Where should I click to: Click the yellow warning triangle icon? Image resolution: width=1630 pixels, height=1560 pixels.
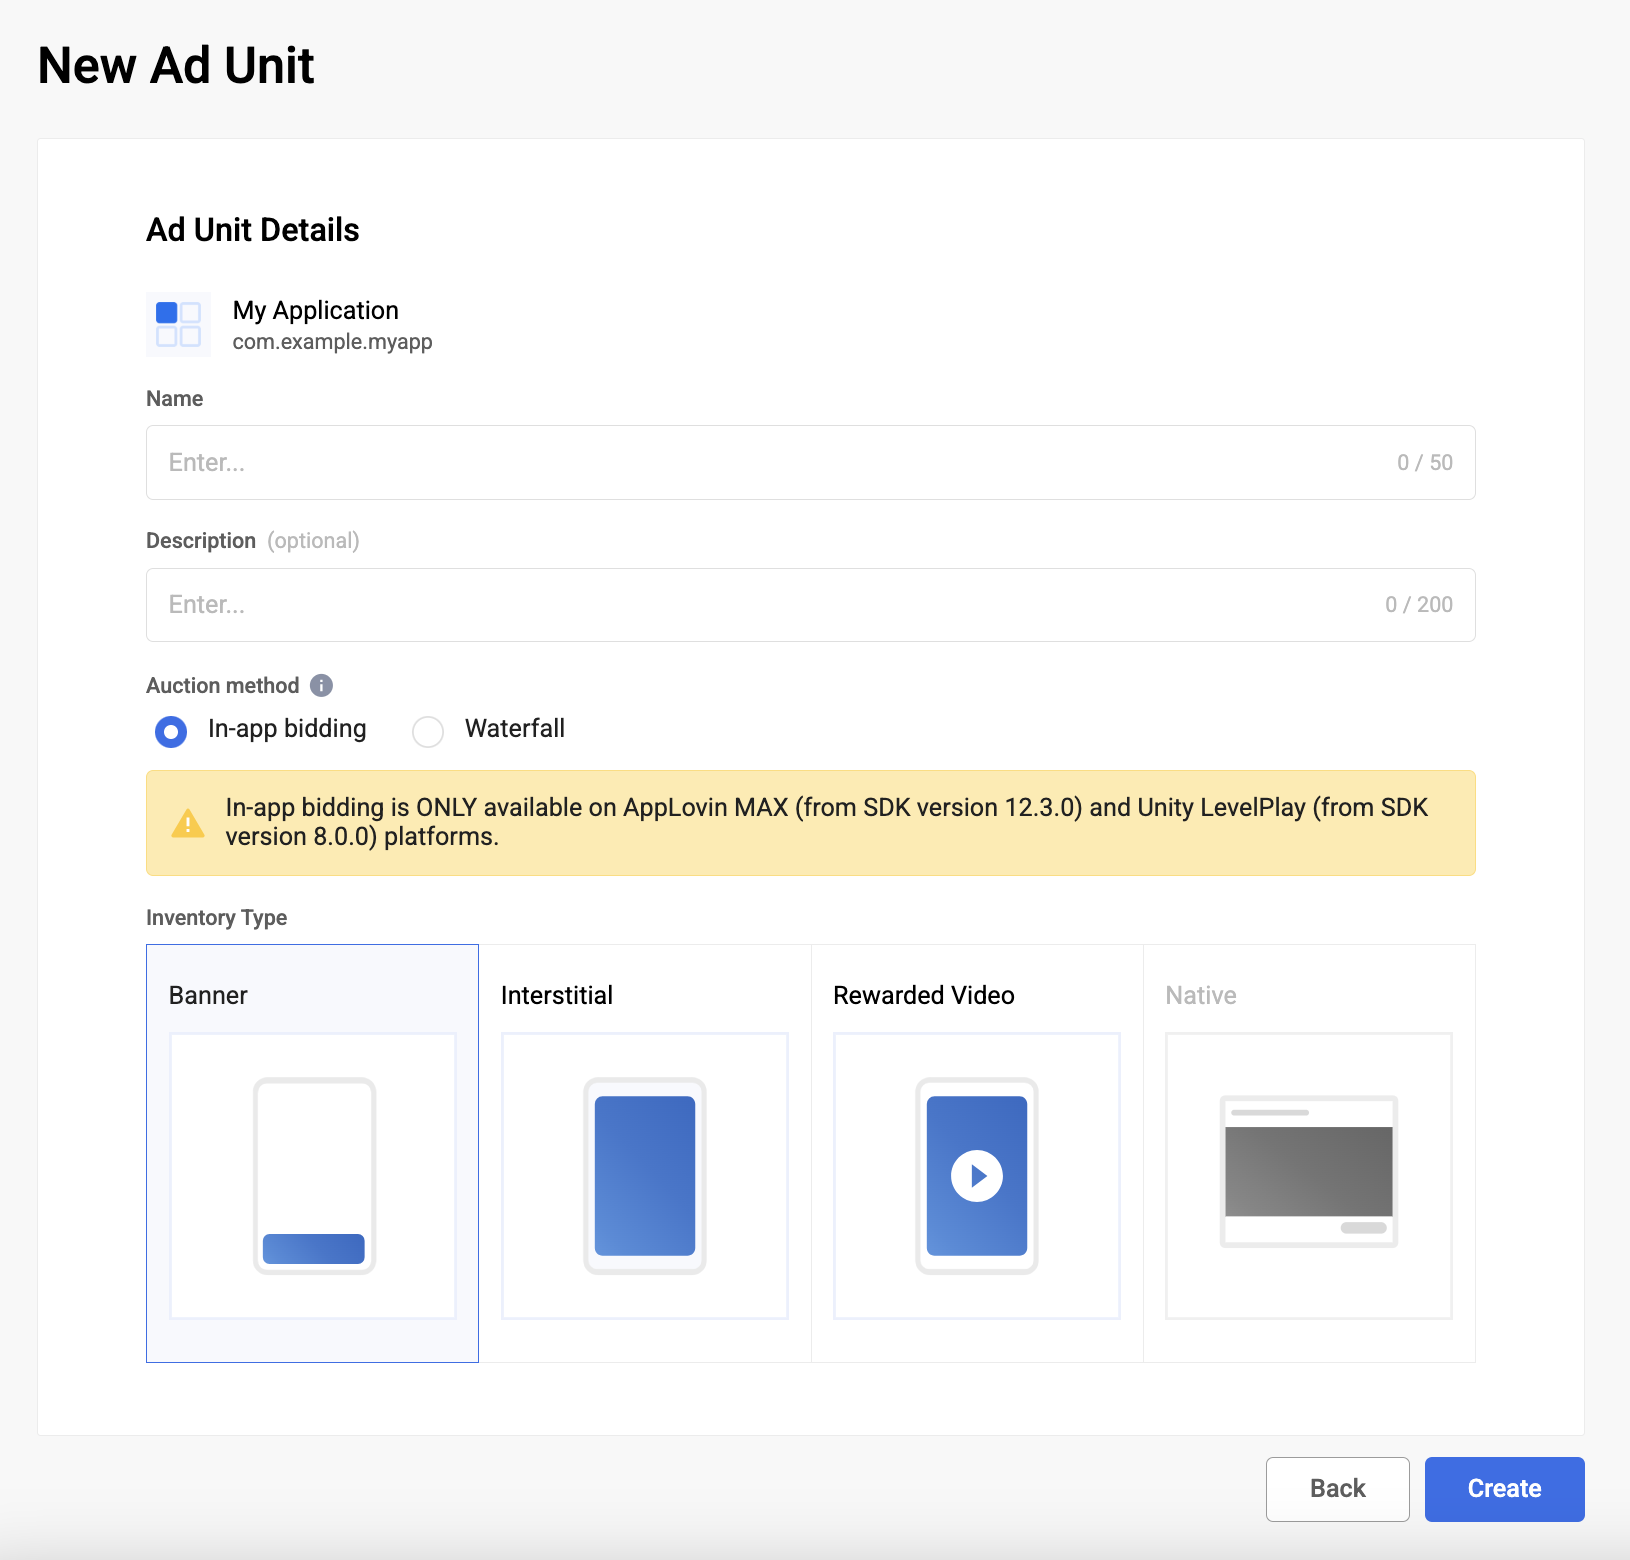[x=188, y=823]
